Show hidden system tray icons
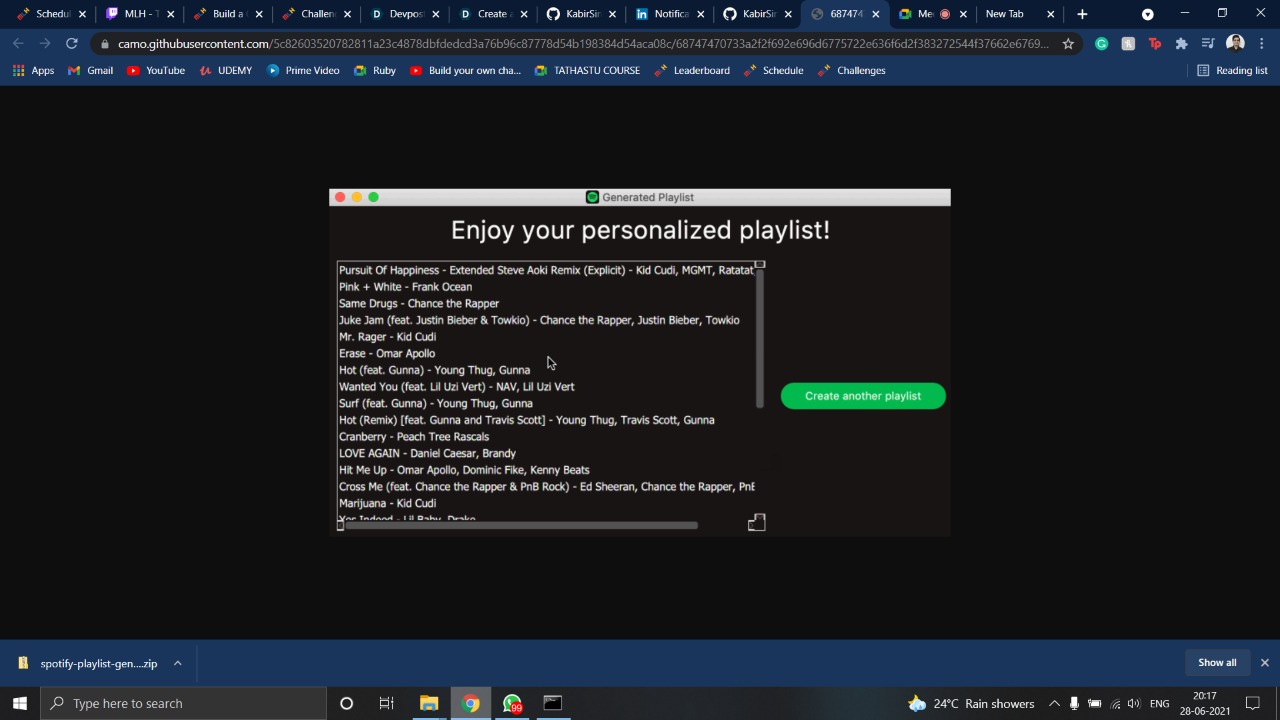Screen dimensions: 1280x720 coord(1054,703)
